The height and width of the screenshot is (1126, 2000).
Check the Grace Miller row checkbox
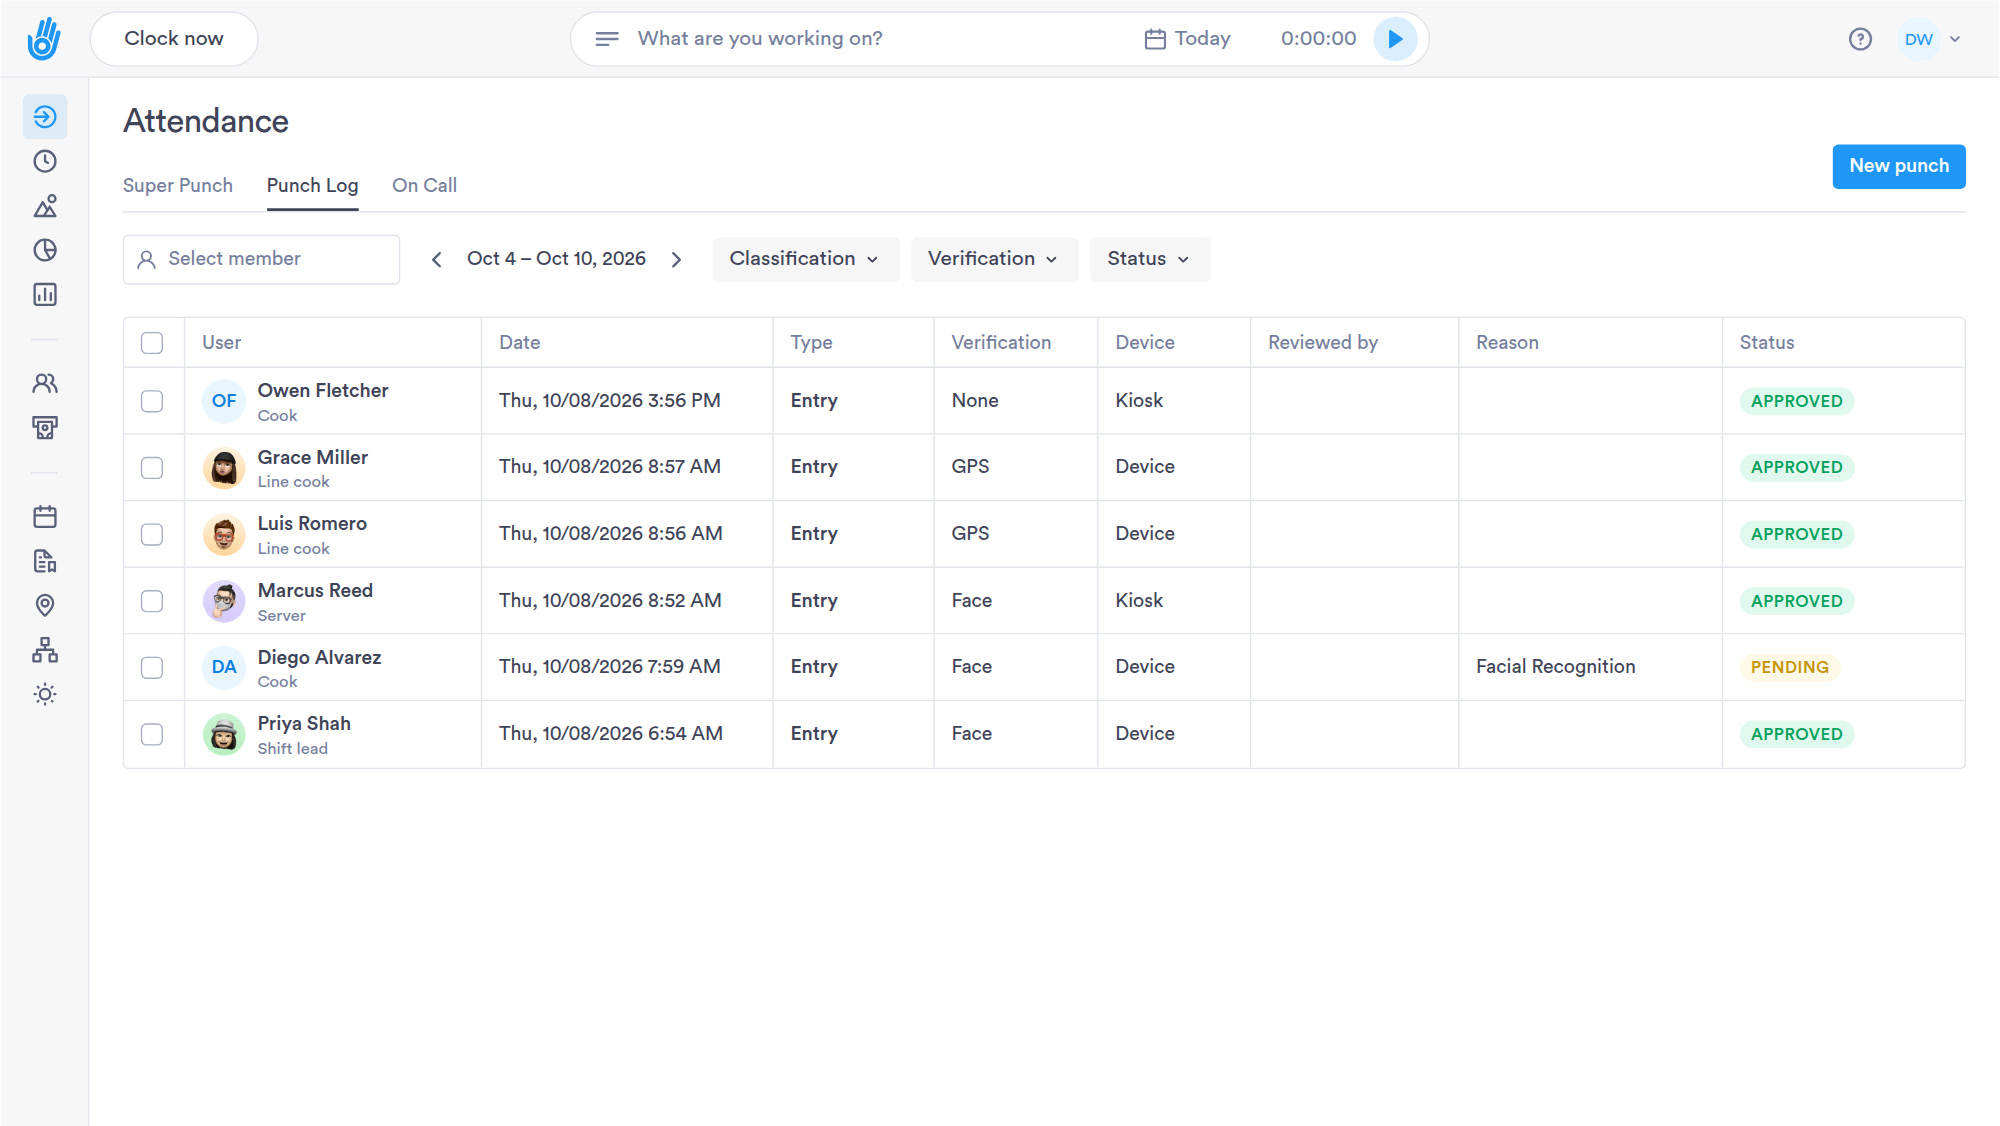152,468
